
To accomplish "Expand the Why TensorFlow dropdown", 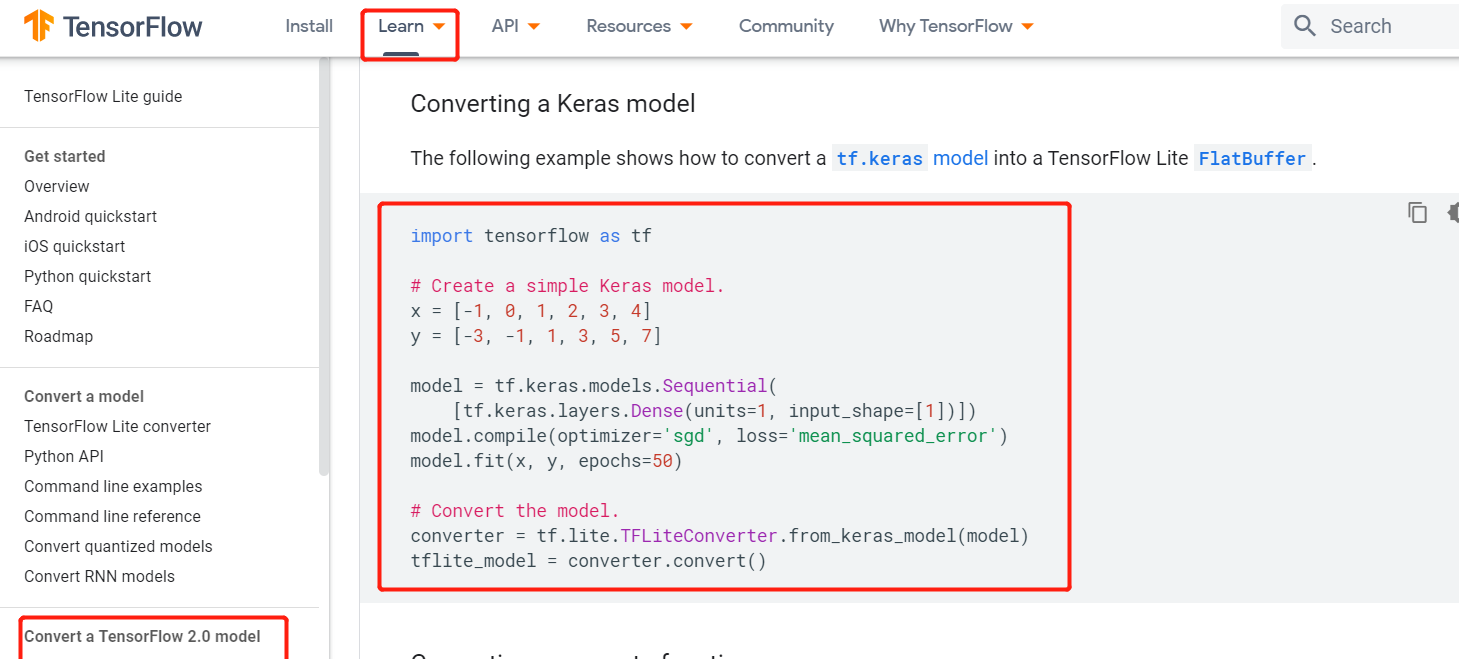I will [x=956, y=26].
